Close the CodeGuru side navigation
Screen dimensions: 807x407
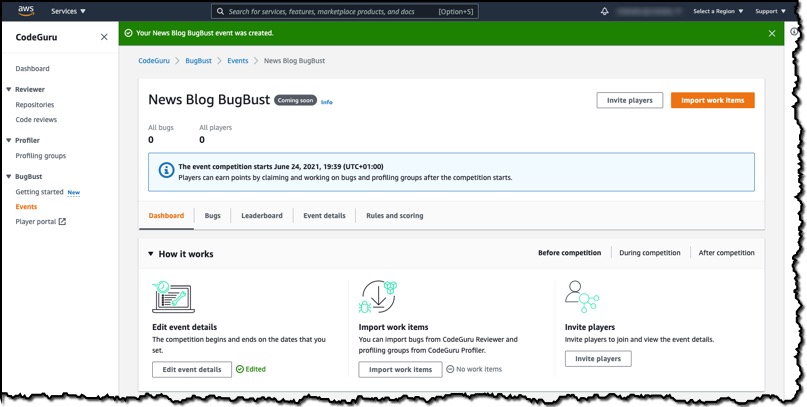pyautogui.click(x=104, y=37)
